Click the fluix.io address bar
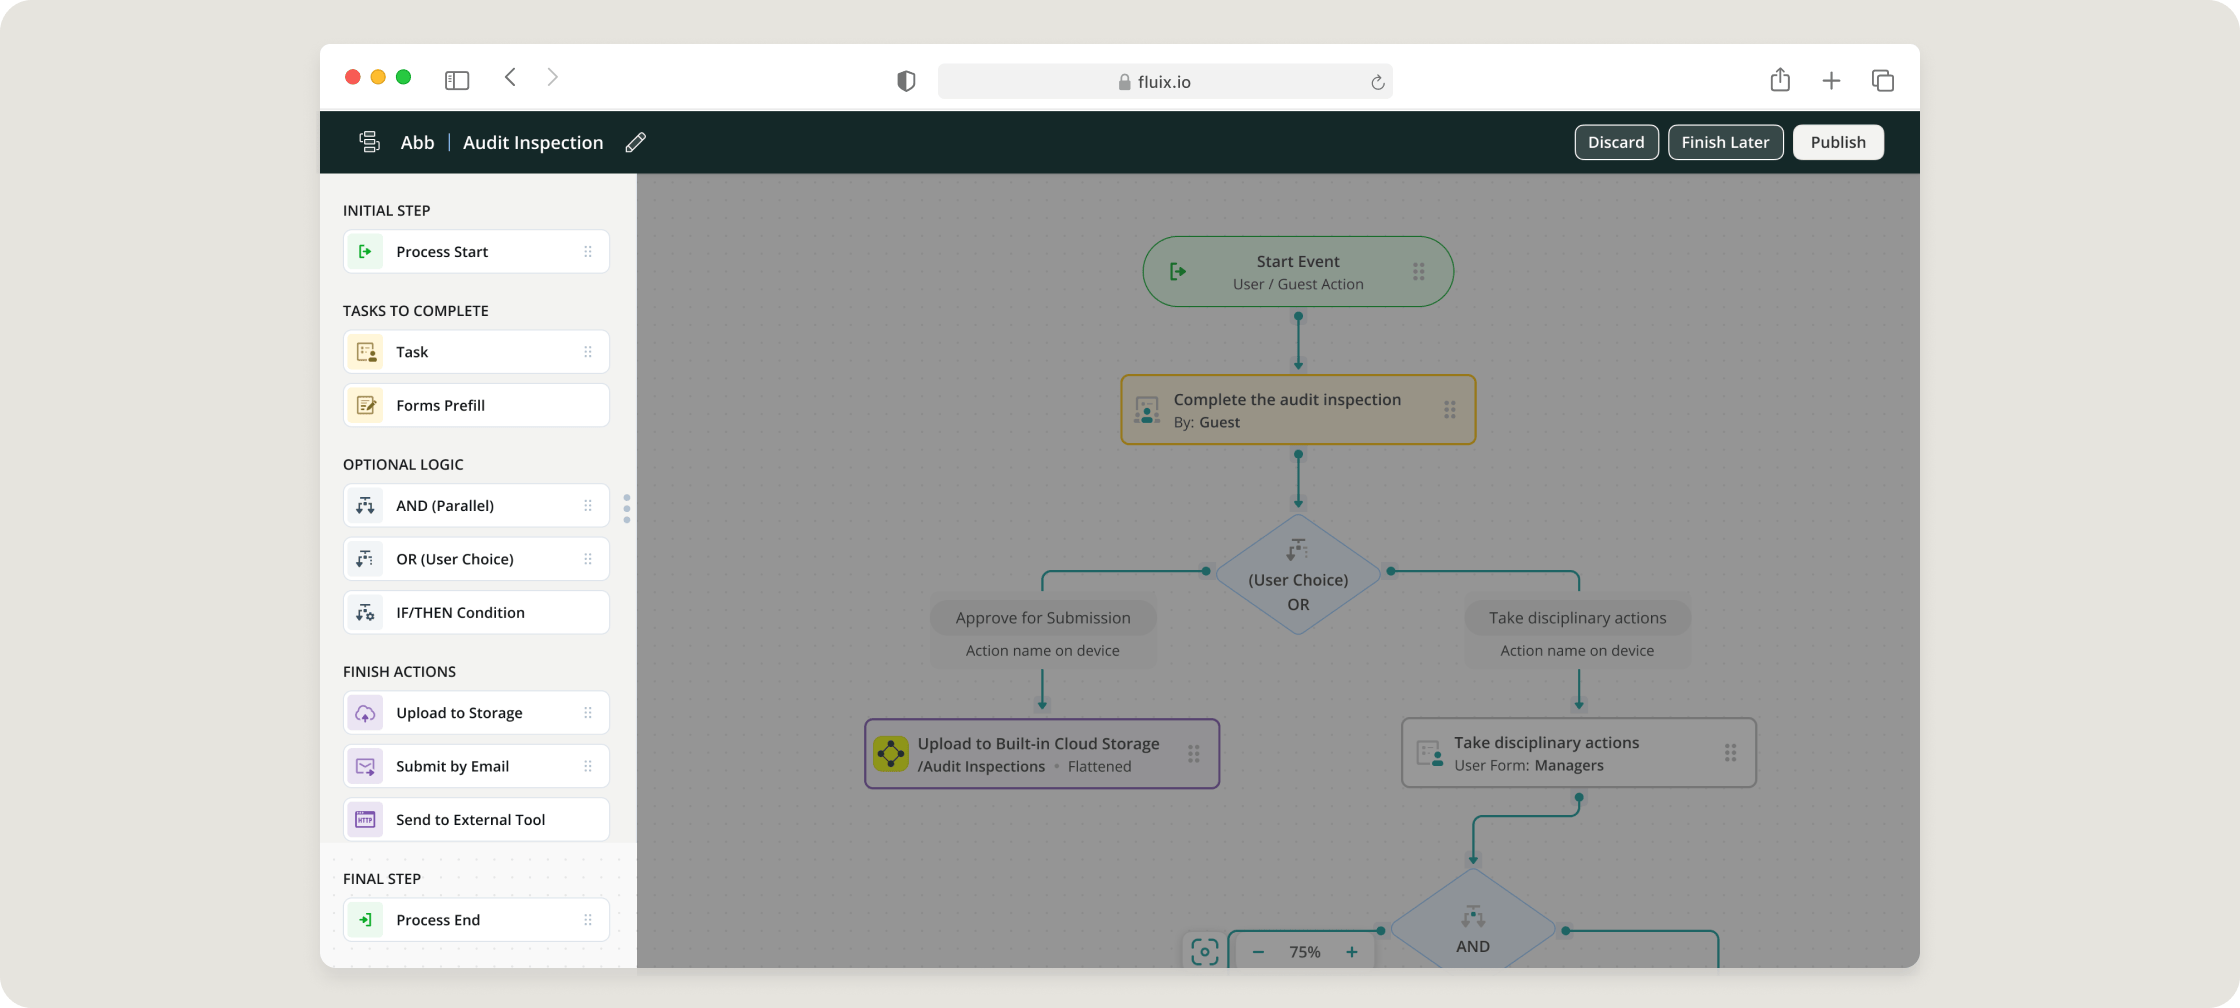This screenshot has width=2240, height=1008. point(1164,82)
